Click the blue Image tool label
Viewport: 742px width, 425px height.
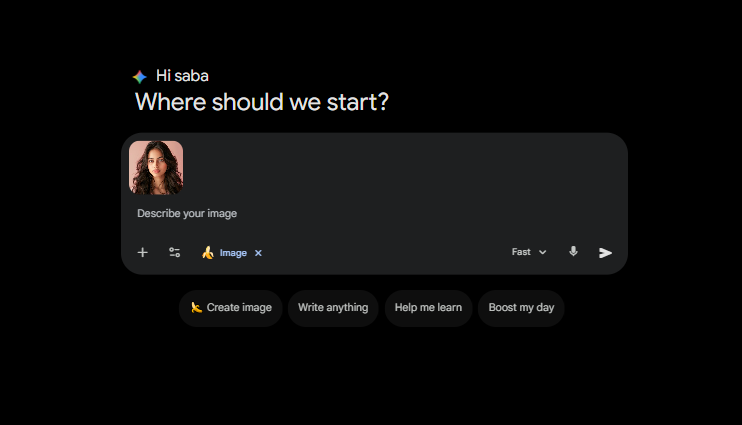(x=233, y=253)
